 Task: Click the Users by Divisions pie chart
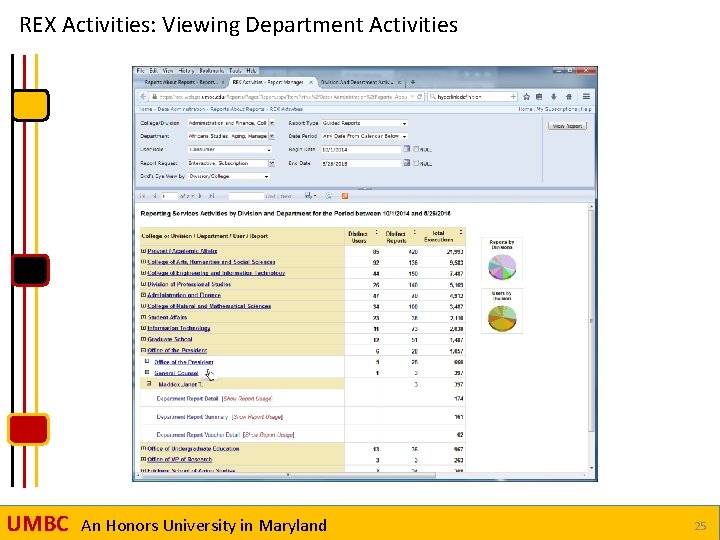tap(502, 318)
